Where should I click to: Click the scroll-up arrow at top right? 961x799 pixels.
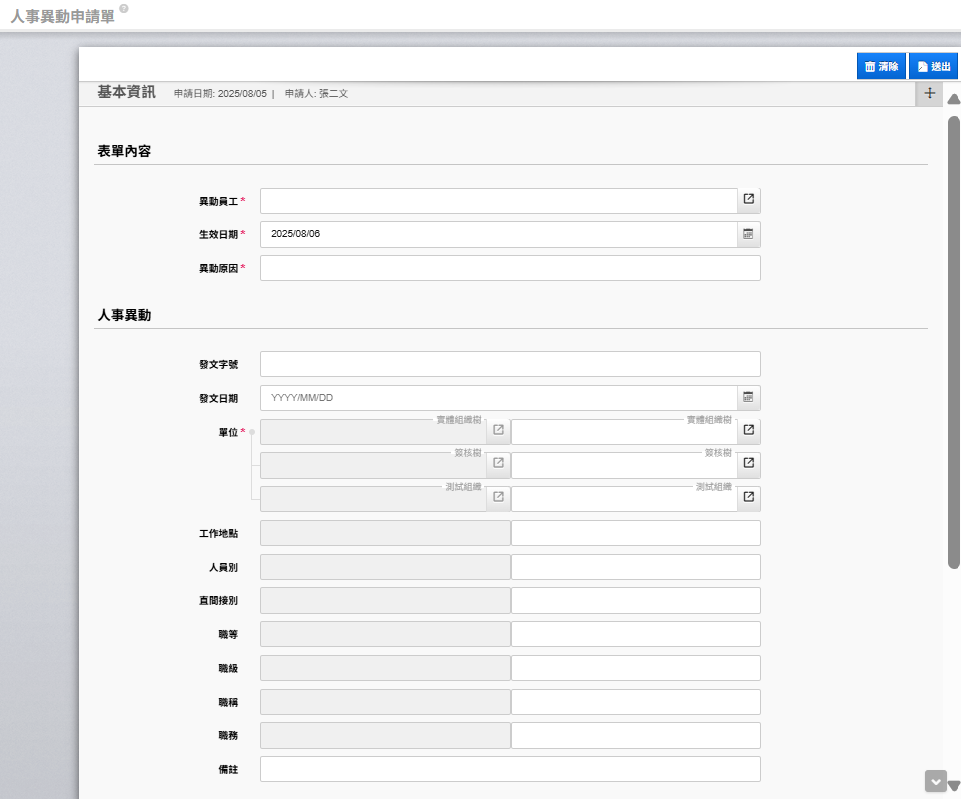coord(953,99)
